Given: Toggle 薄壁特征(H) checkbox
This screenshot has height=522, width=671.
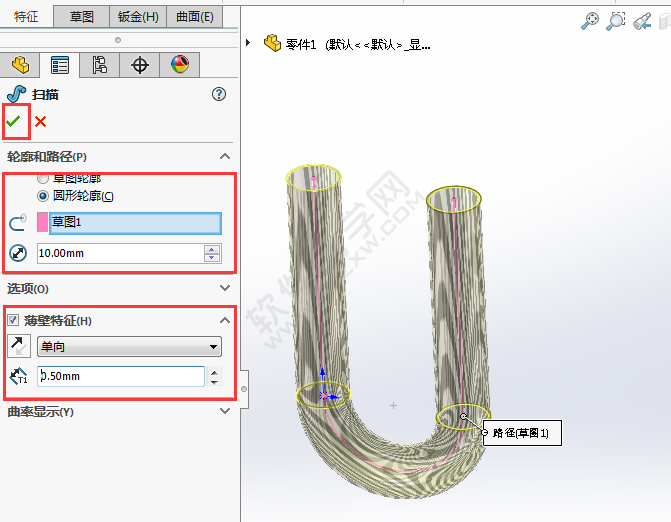Looking at the screenshot, I should point(13,320).
